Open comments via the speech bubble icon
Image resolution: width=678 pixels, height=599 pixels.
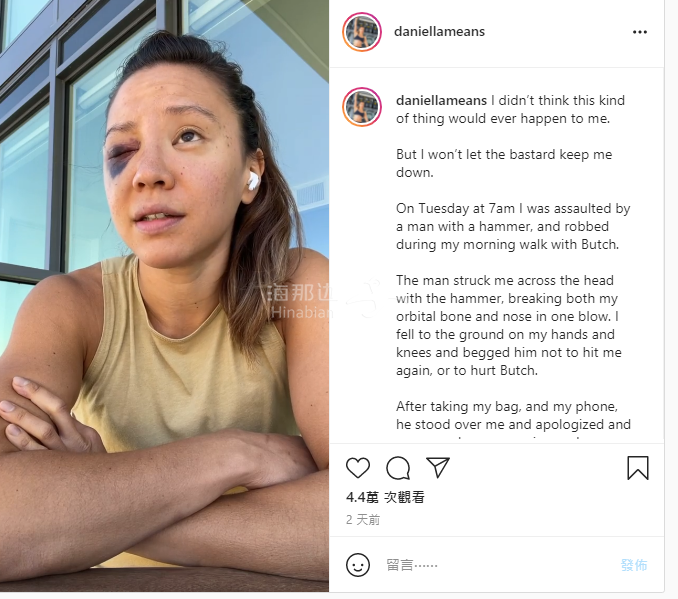pos(398,468)
